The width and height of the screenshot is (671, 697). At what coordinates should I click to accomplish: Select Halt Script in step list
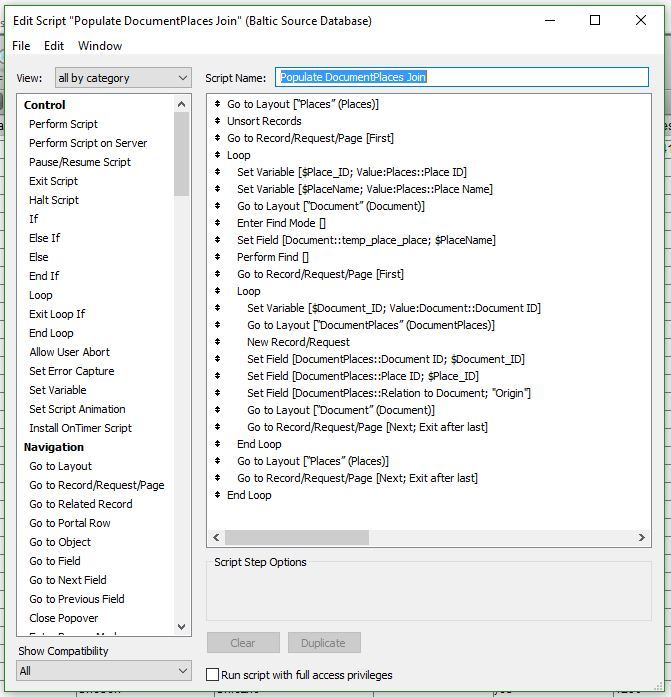pyautogui.click(x=54, y=200)
